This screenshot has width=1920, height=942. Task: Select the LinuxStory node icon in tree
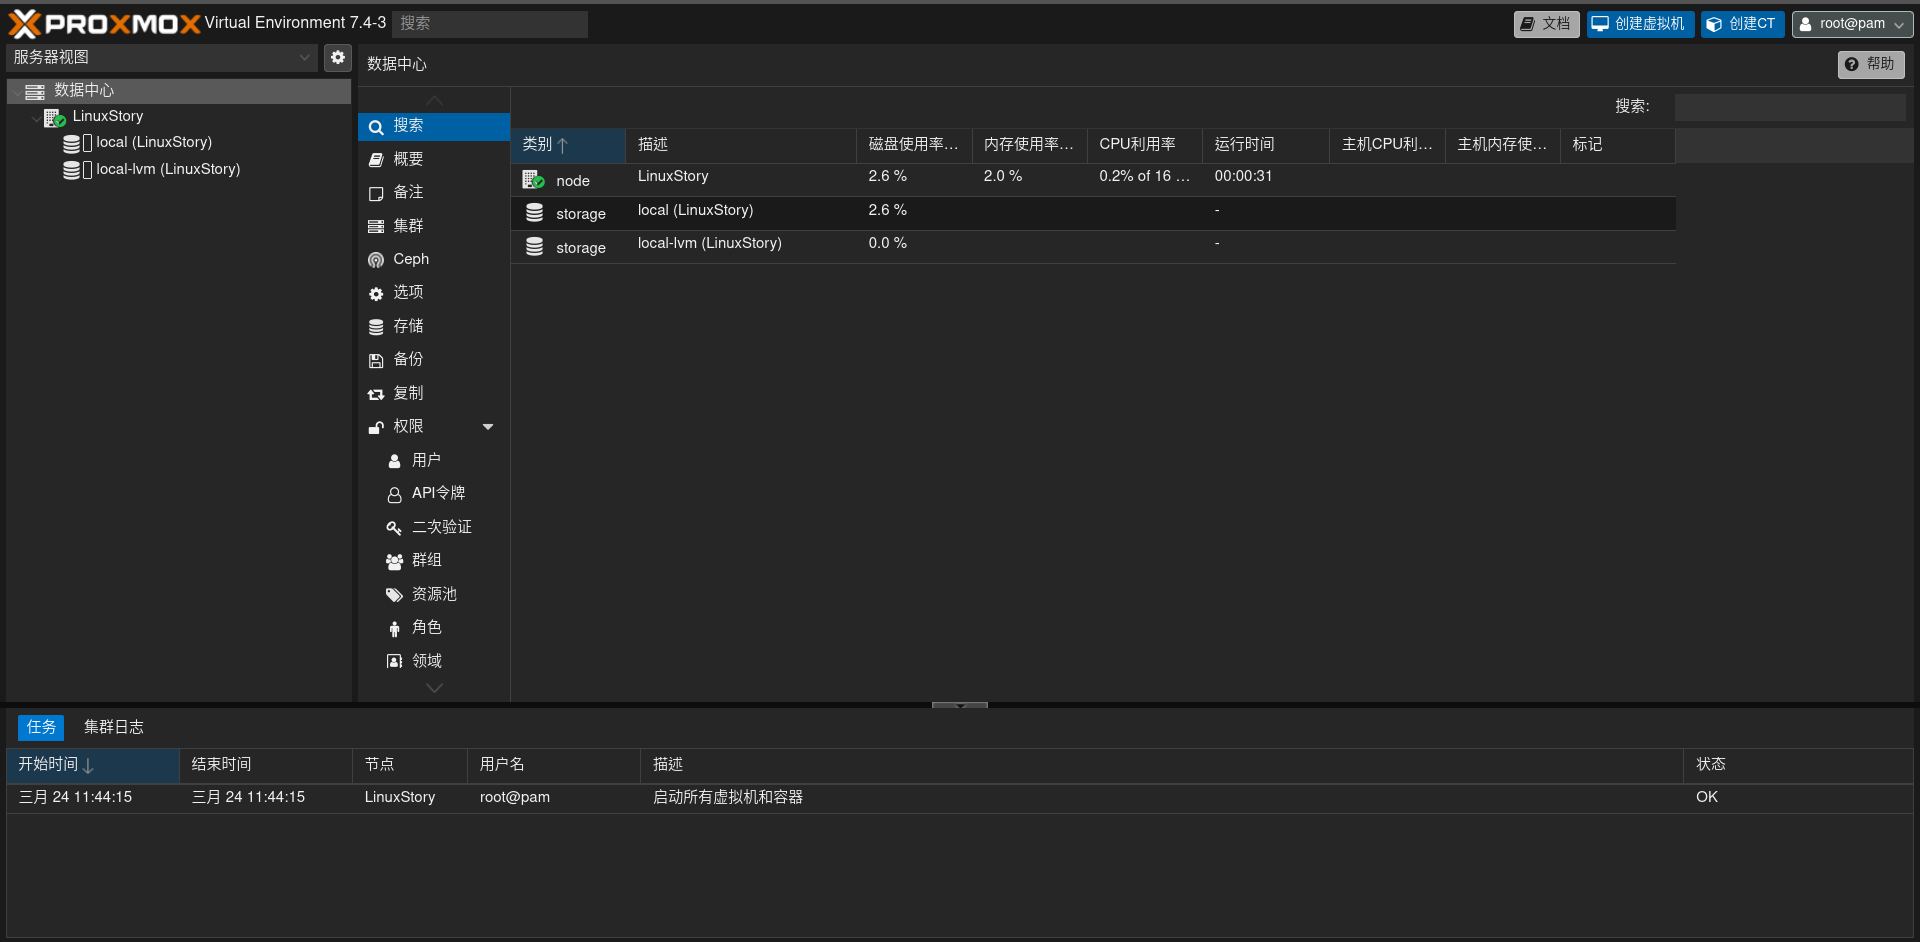coord(54,118)
